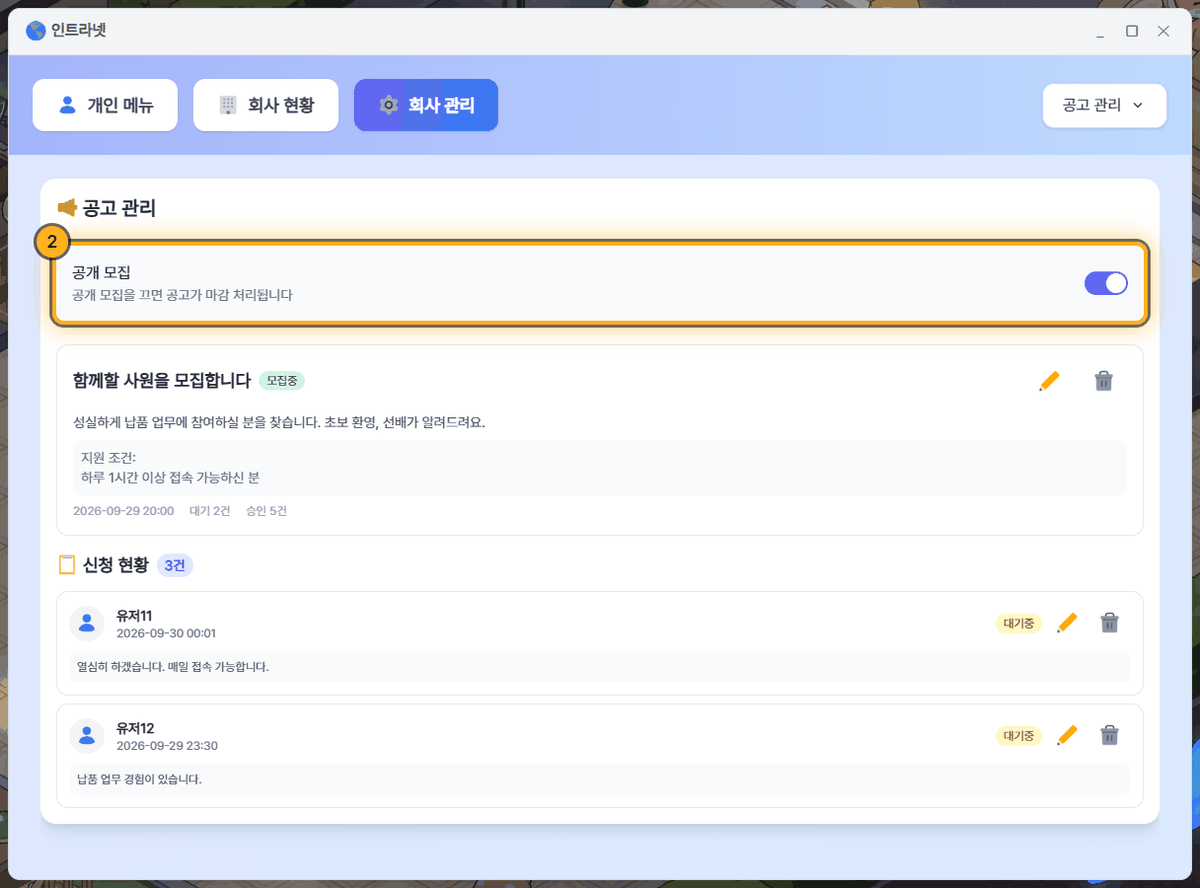
Task: Switch to the 회사 현황 tab
Action: [x=266, y=105]
